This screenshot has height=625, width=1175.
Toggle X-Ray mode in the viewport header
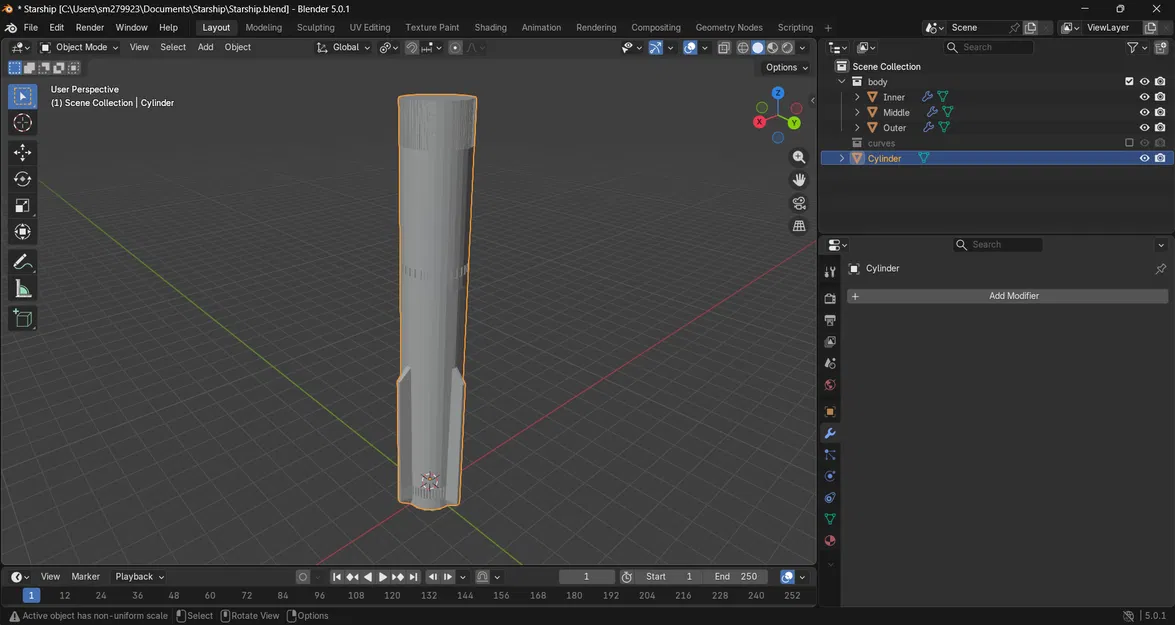point(724,47)
